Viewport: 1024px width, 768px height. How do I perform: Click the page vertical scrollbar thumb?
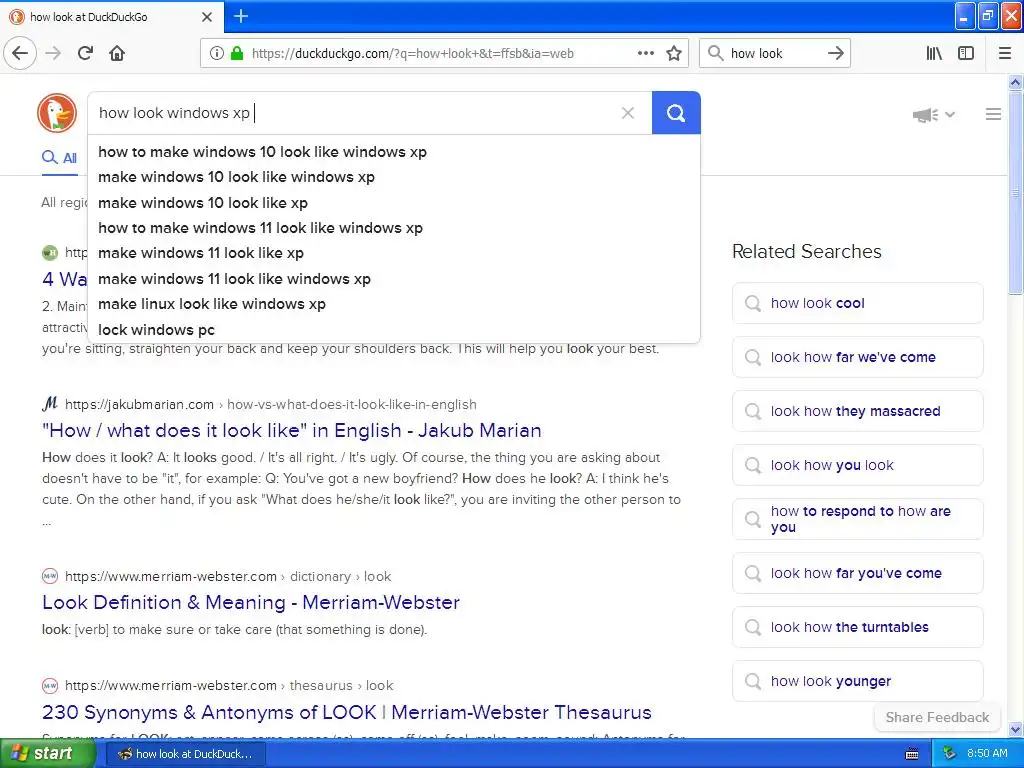coord(1015,192)
